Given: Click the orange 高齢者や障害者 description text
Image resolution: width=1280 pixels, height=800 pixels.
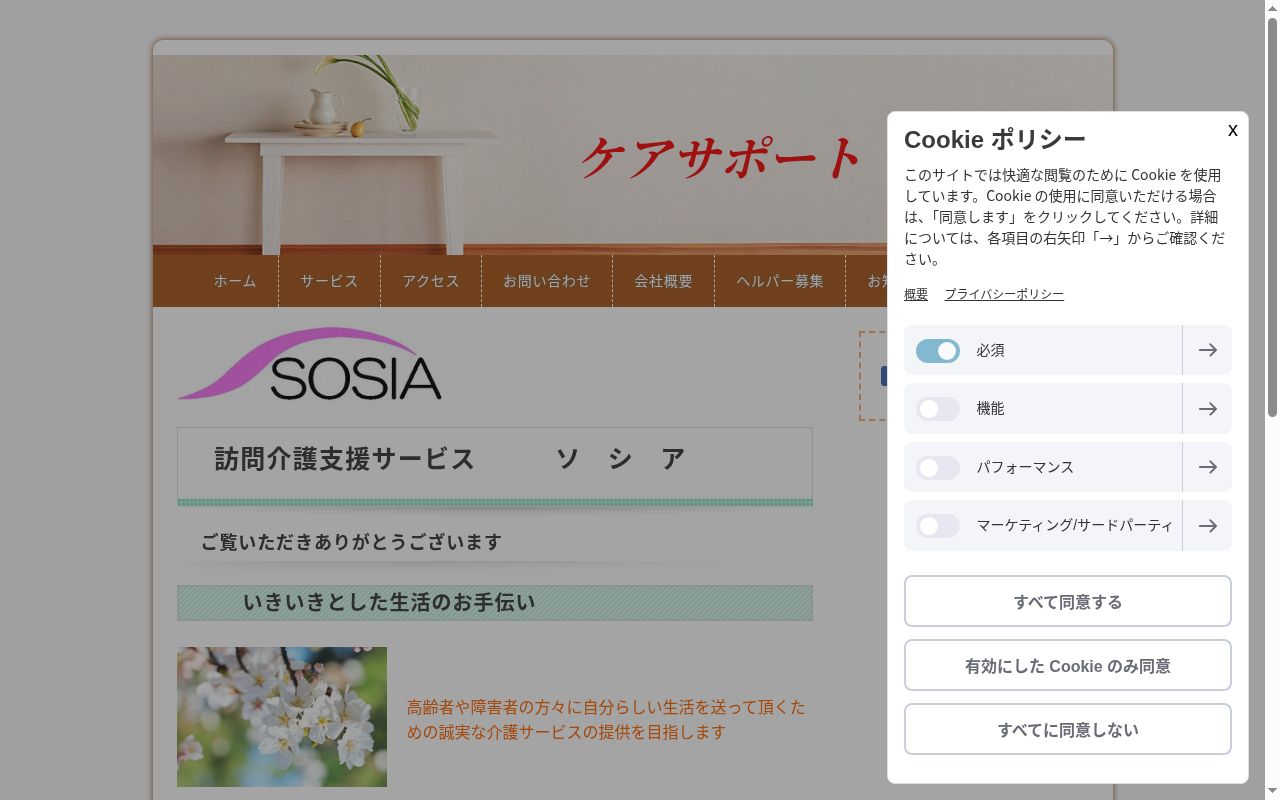Looking at the screenshot, I should (x=606, y=719).
